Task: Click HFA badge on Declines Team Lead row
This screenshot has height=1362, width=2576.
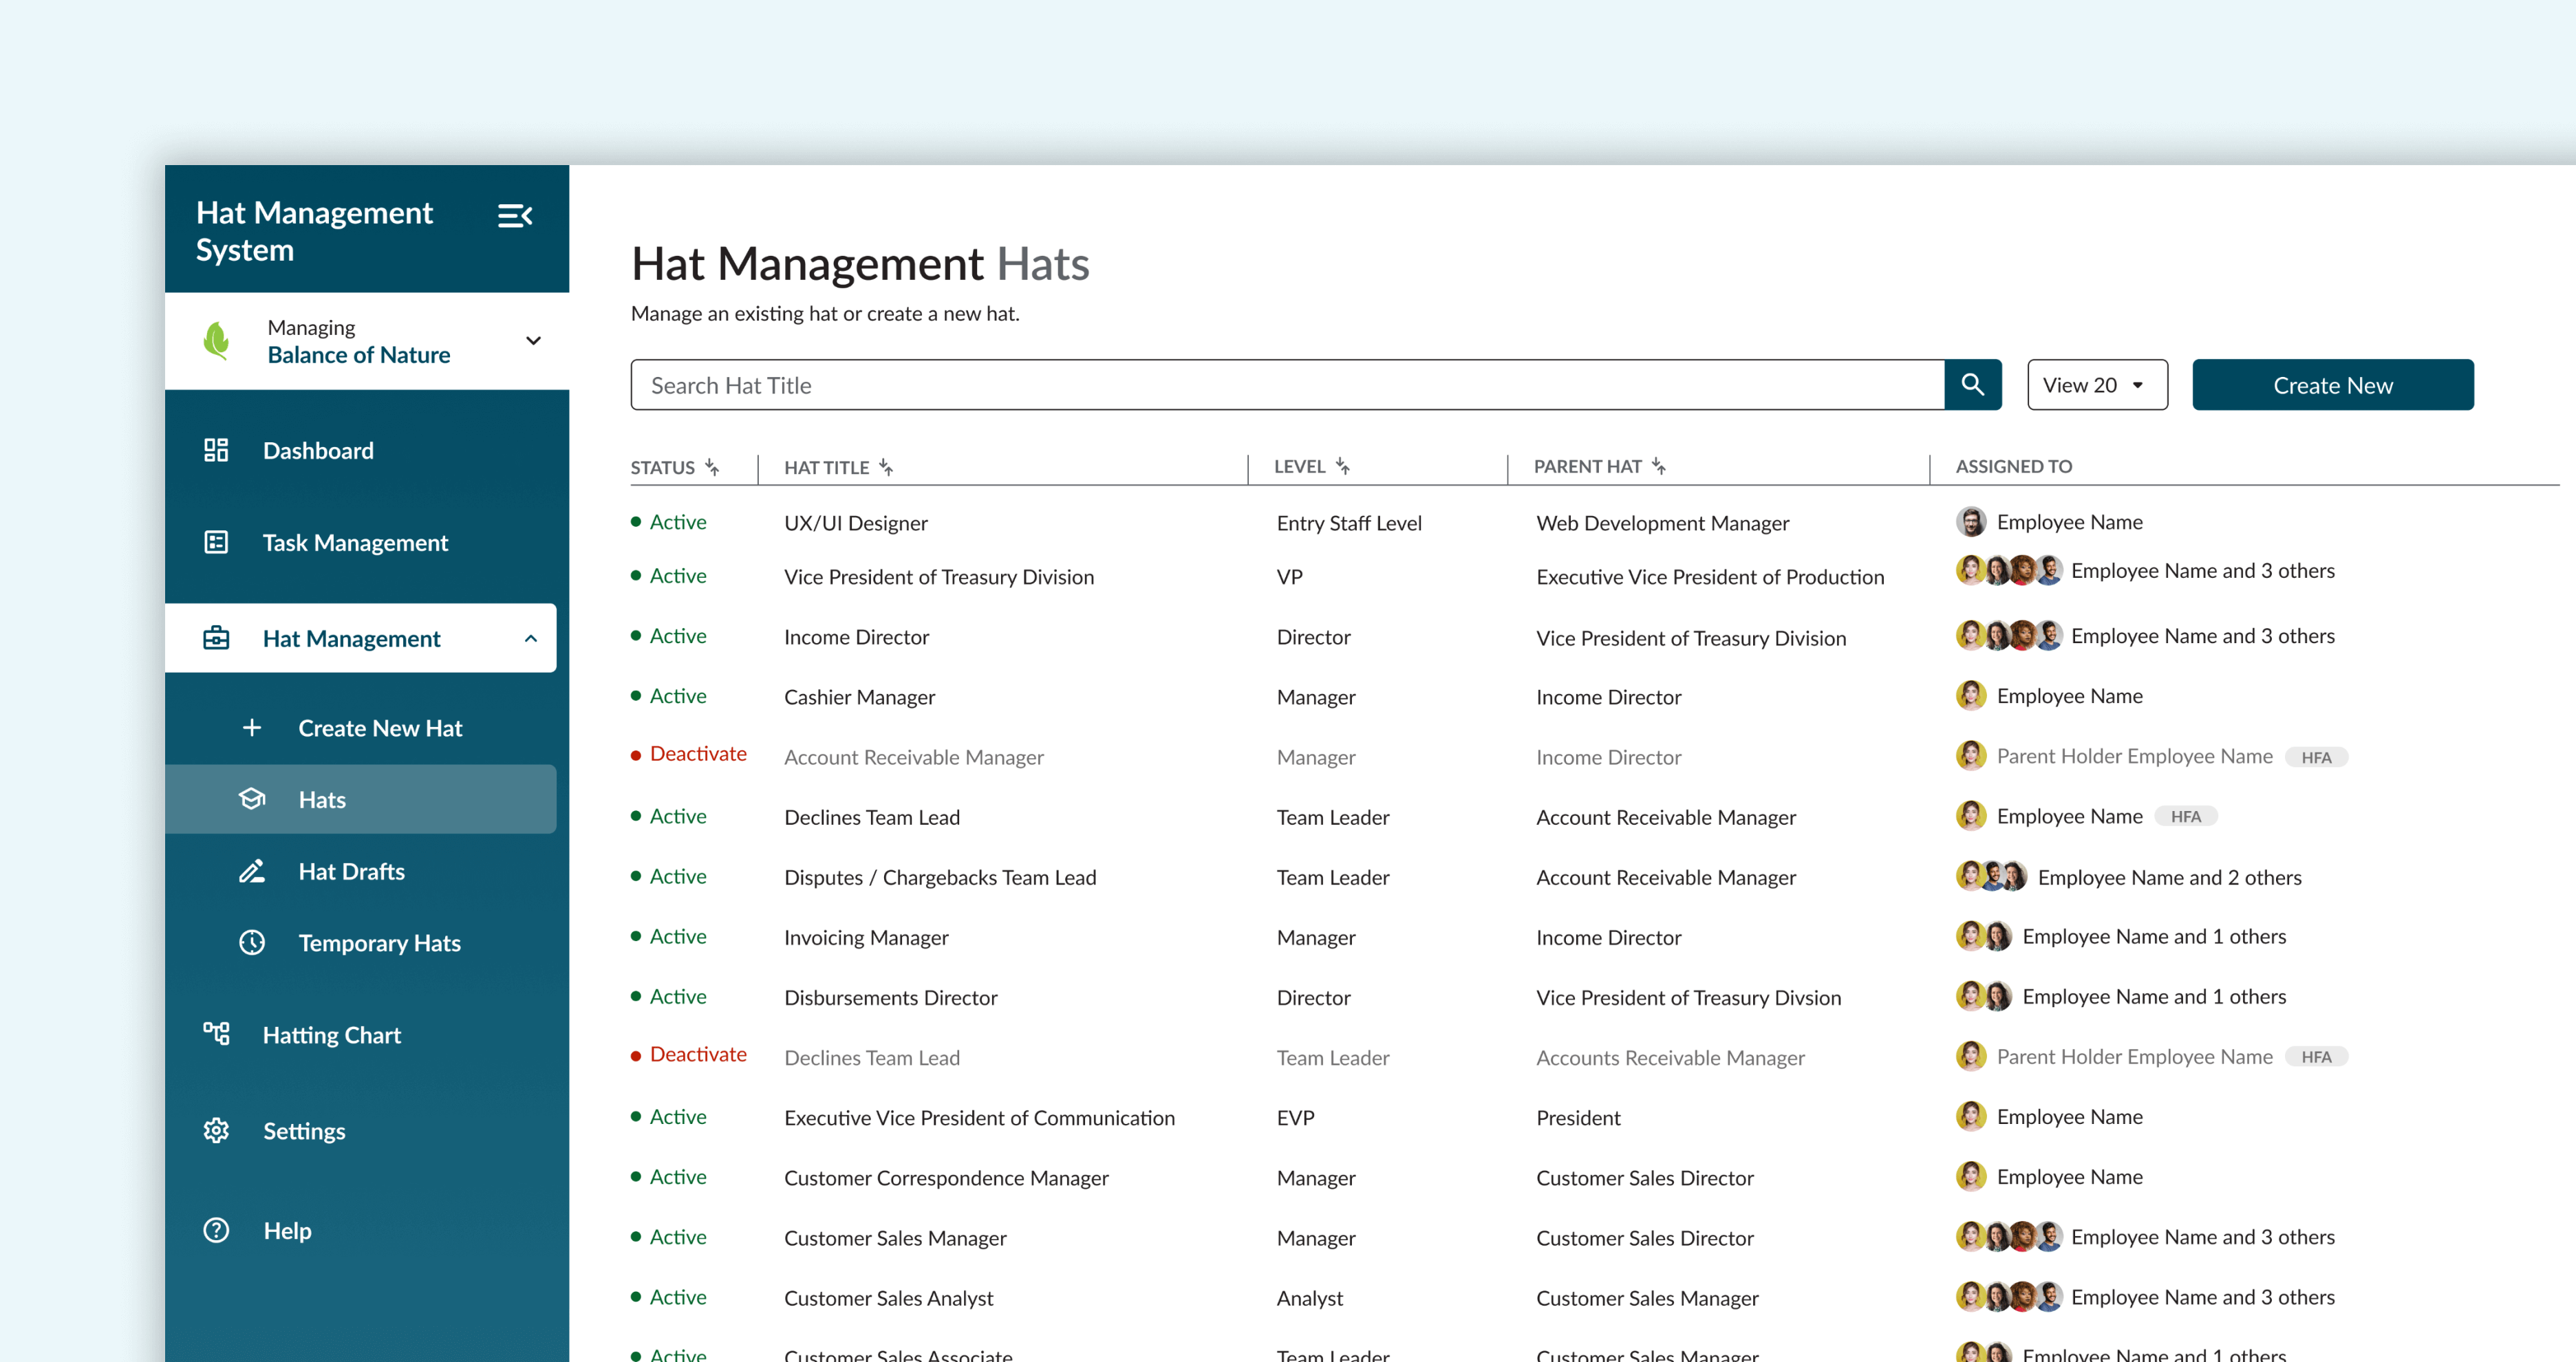Action: point(2185,817)
